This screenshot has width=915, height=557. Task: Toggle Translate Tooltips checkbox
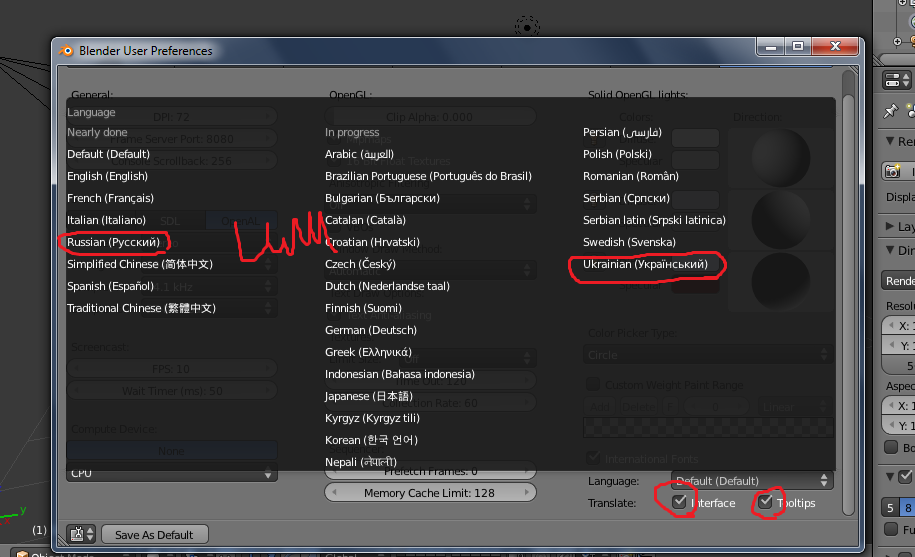click(x=765, y=502)
